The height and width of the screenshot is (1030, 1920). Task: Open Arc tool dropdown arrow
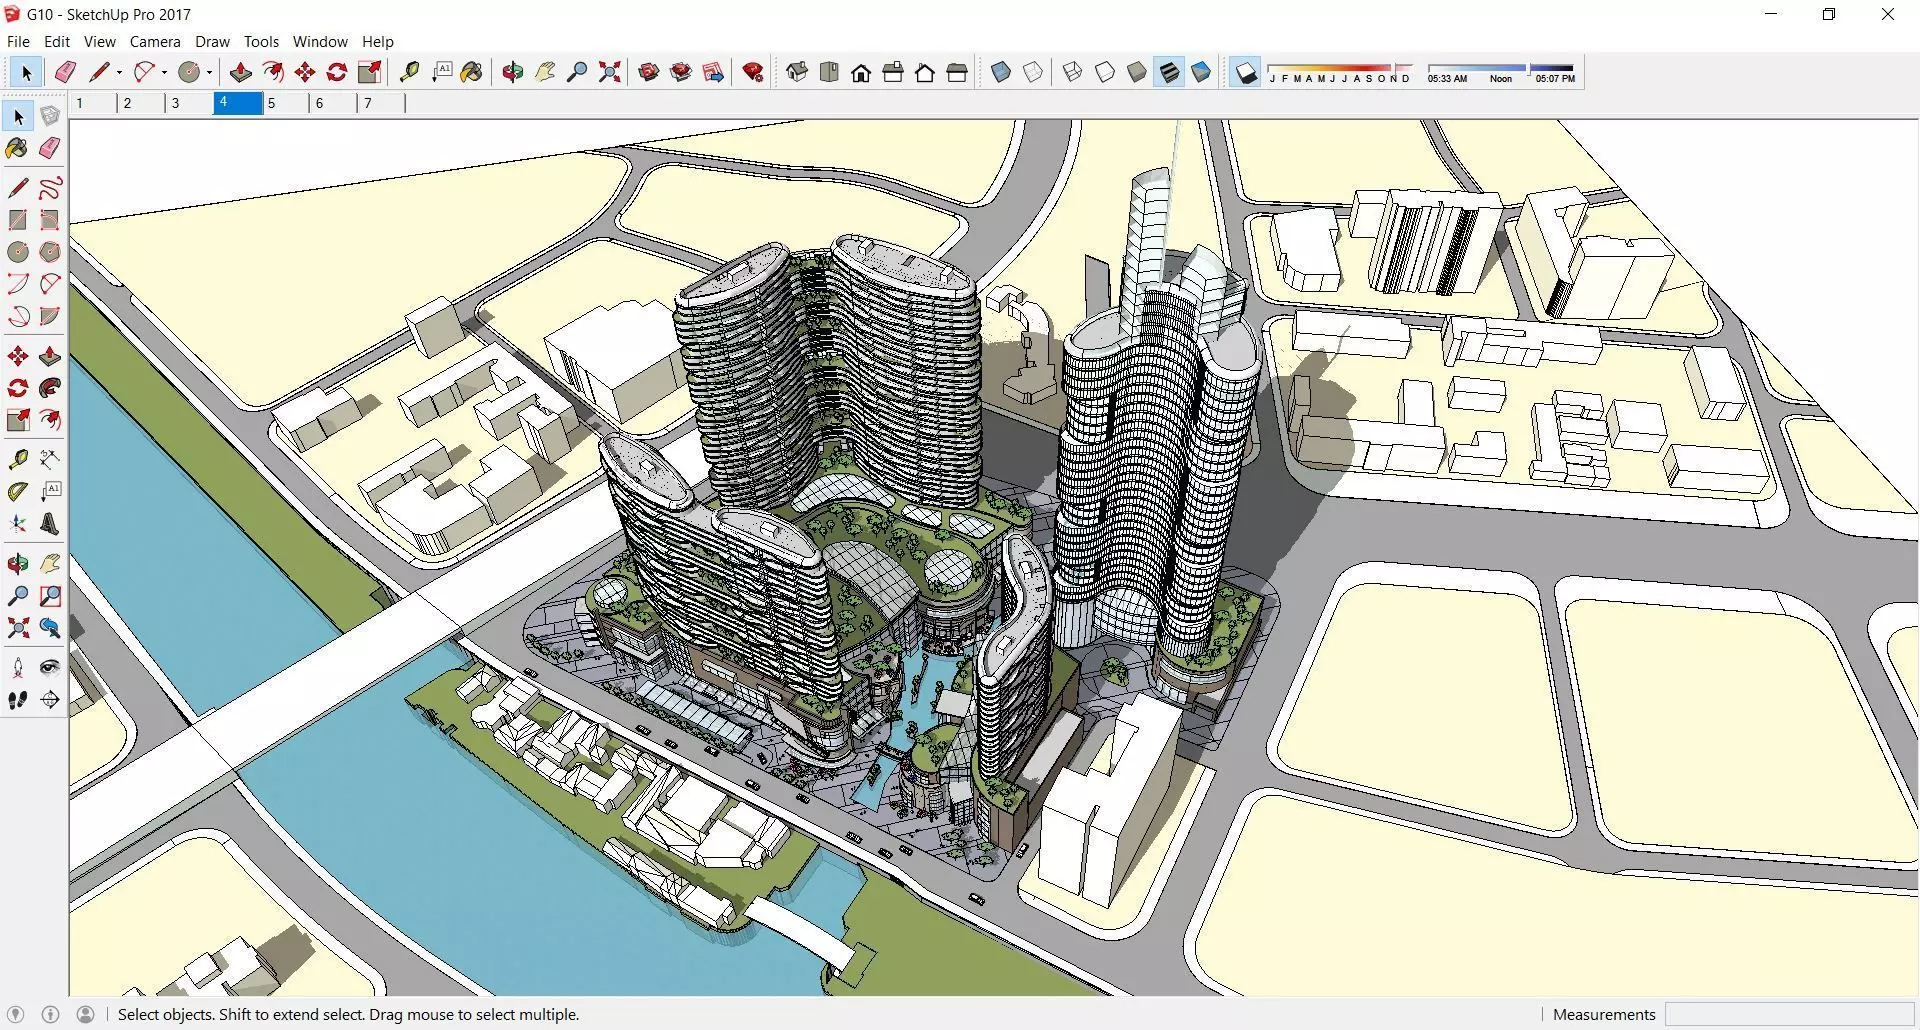point(164,73)
